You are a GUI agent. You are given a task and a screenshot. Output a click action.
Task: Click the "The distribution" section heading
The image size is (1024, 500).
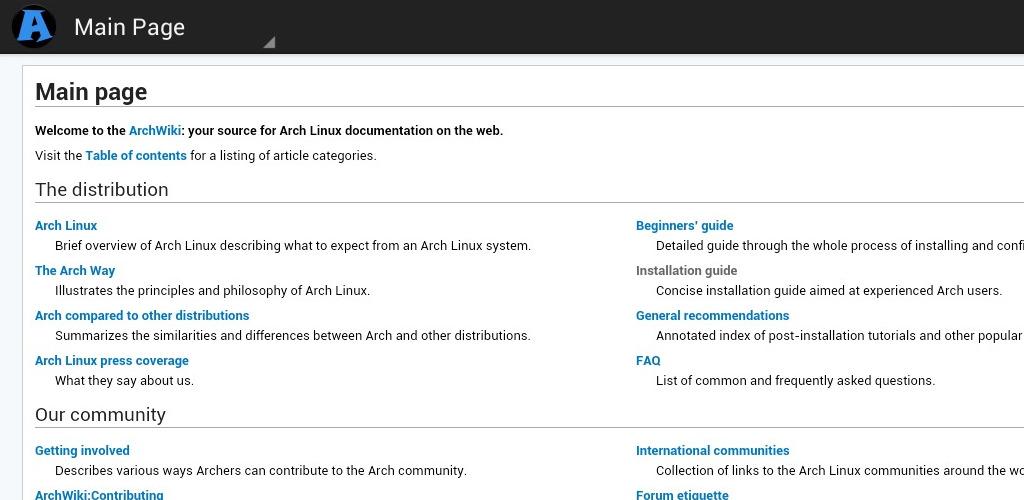coord(102,190)
